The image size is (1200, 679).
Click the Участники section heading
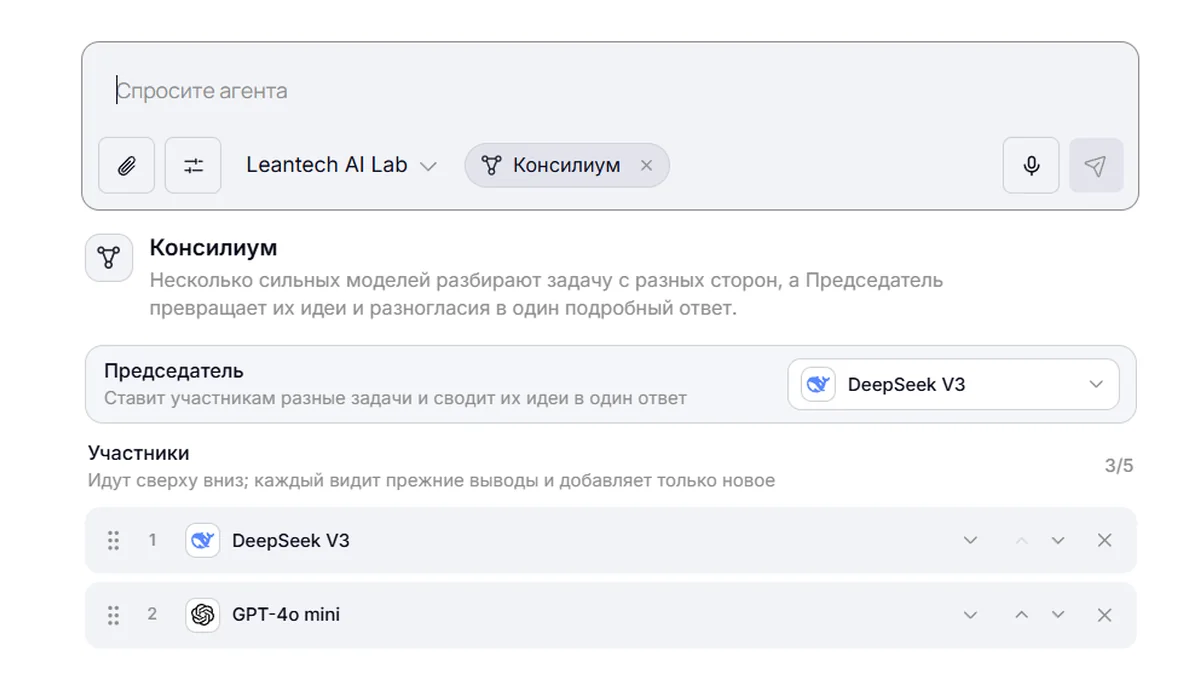139,453
